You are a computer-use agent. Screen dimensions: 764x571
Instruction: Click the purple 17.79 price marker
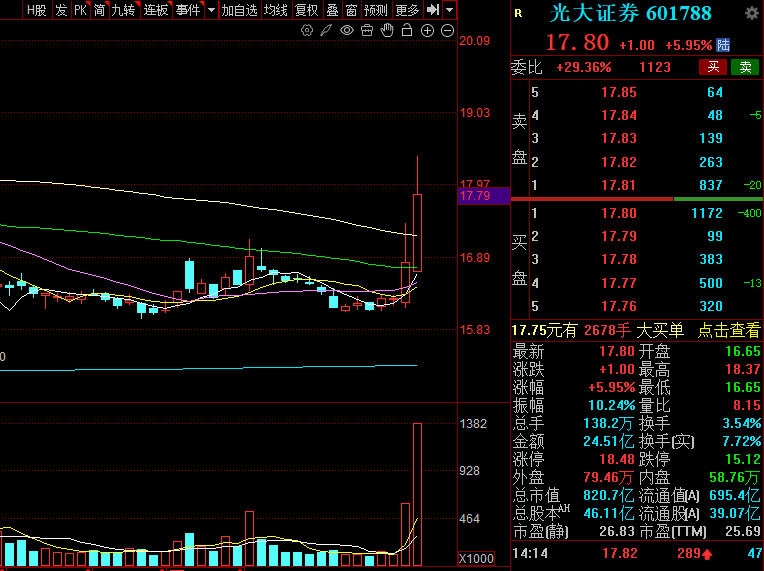point(484,196)
